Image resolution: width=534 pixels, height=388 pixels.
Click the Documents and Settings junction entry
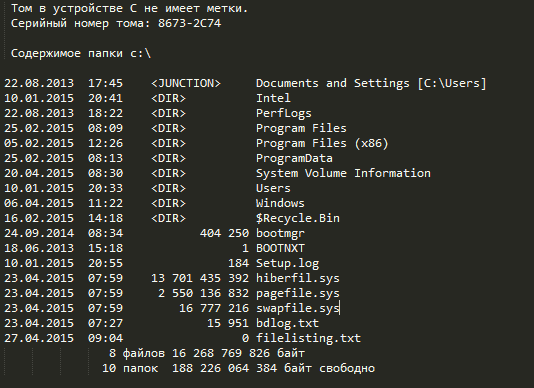[x=371, y=83]
